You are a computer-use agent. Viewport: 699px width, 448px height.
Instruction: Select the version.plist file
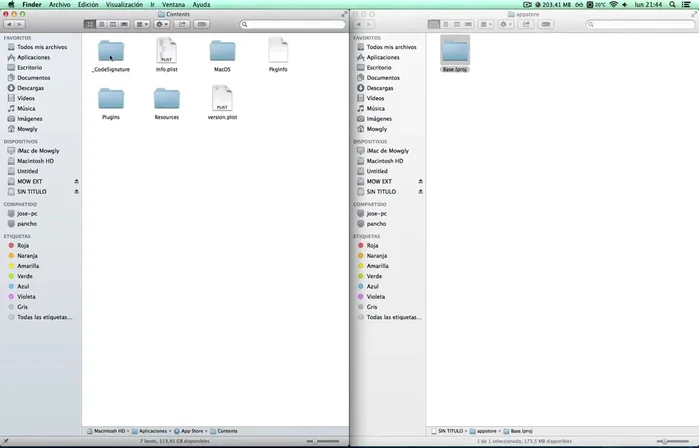click(x=222, y=98)
